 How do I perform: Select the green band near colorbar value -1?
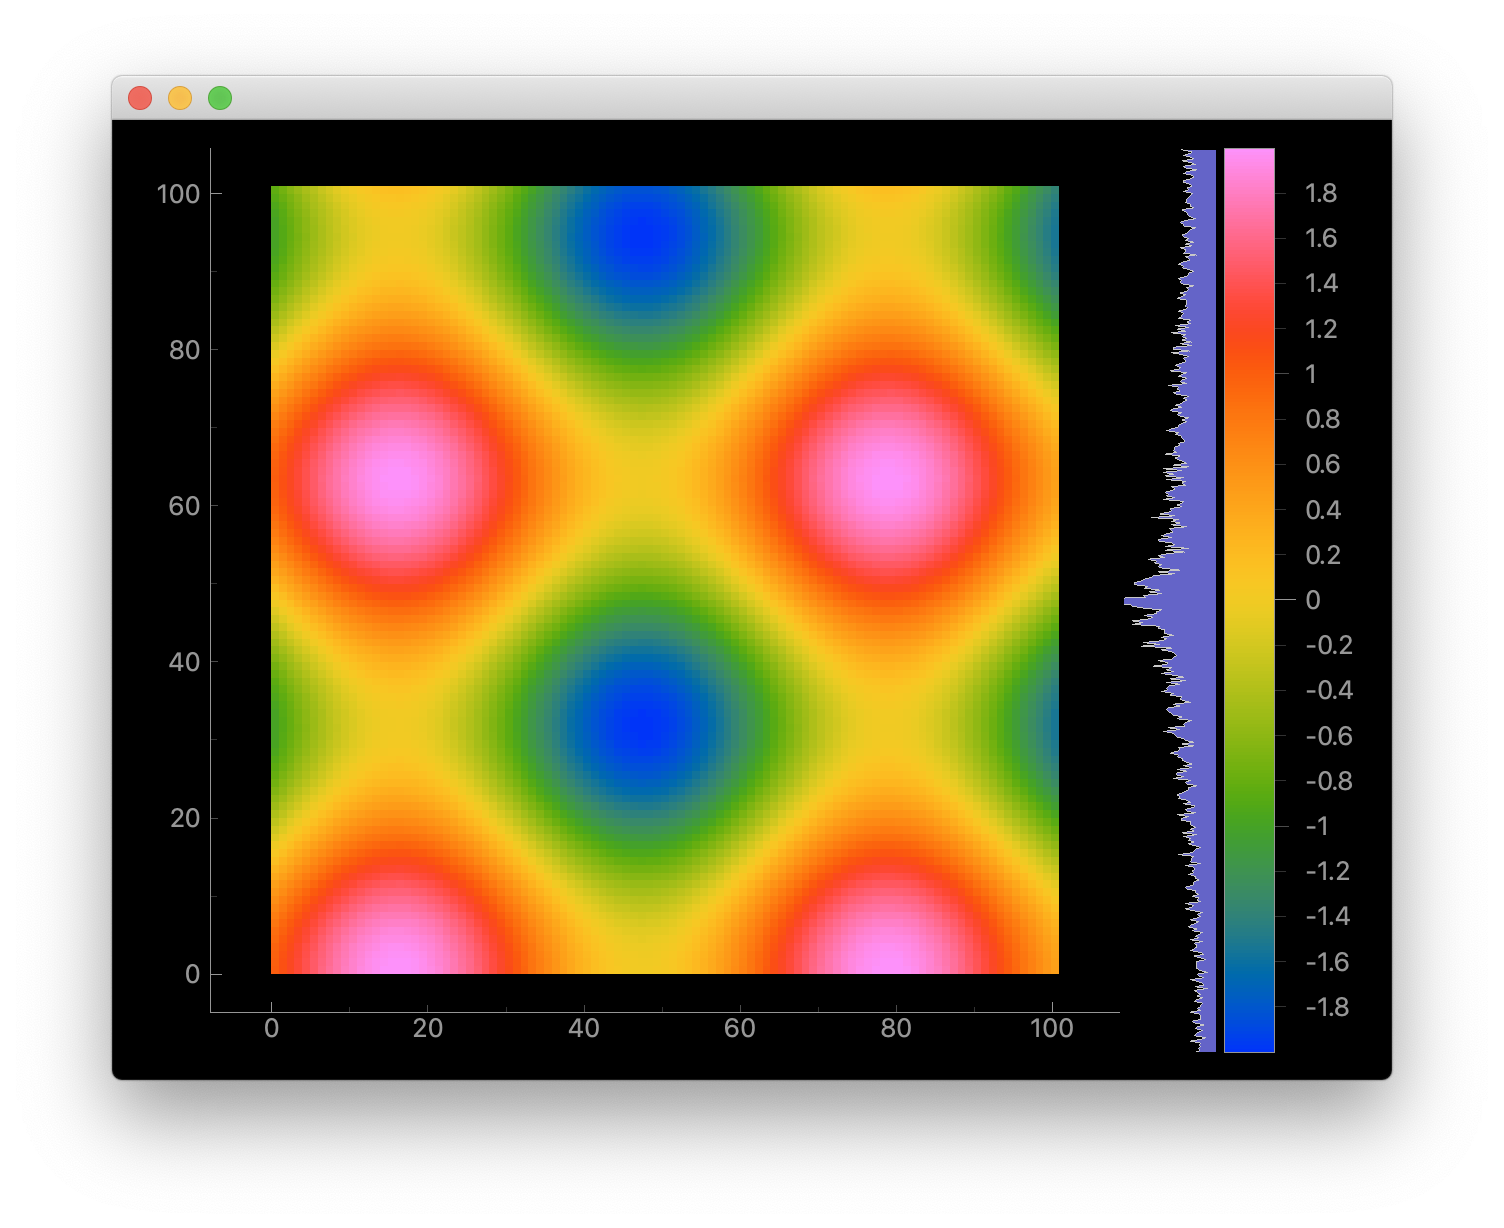point(1248,825)
